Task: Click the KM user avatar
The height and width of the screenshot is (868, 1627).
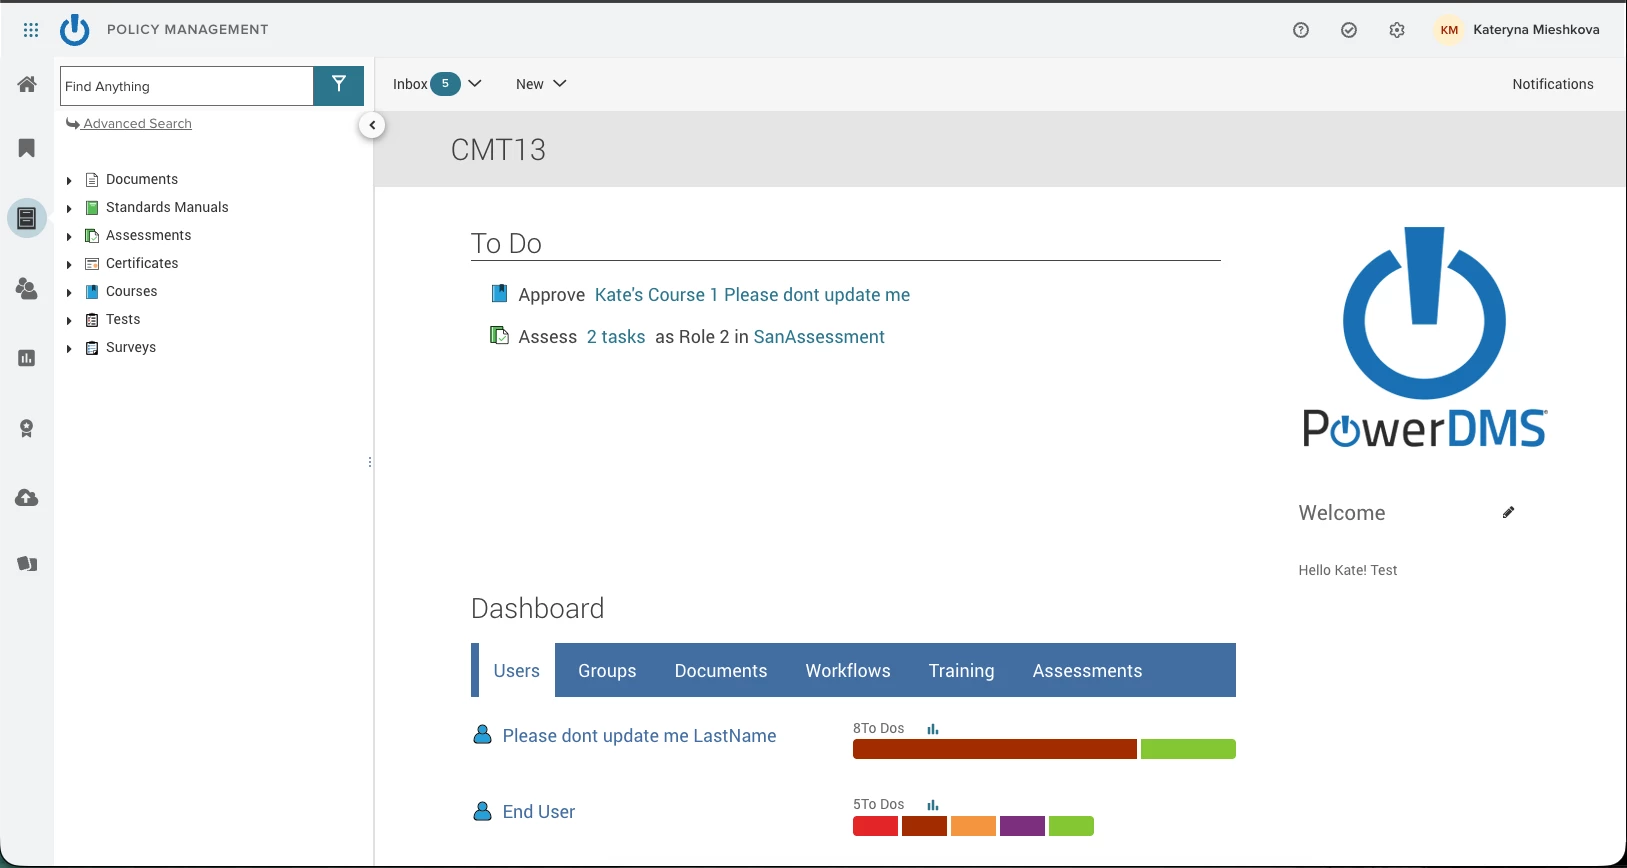Action: point(1449,30)
